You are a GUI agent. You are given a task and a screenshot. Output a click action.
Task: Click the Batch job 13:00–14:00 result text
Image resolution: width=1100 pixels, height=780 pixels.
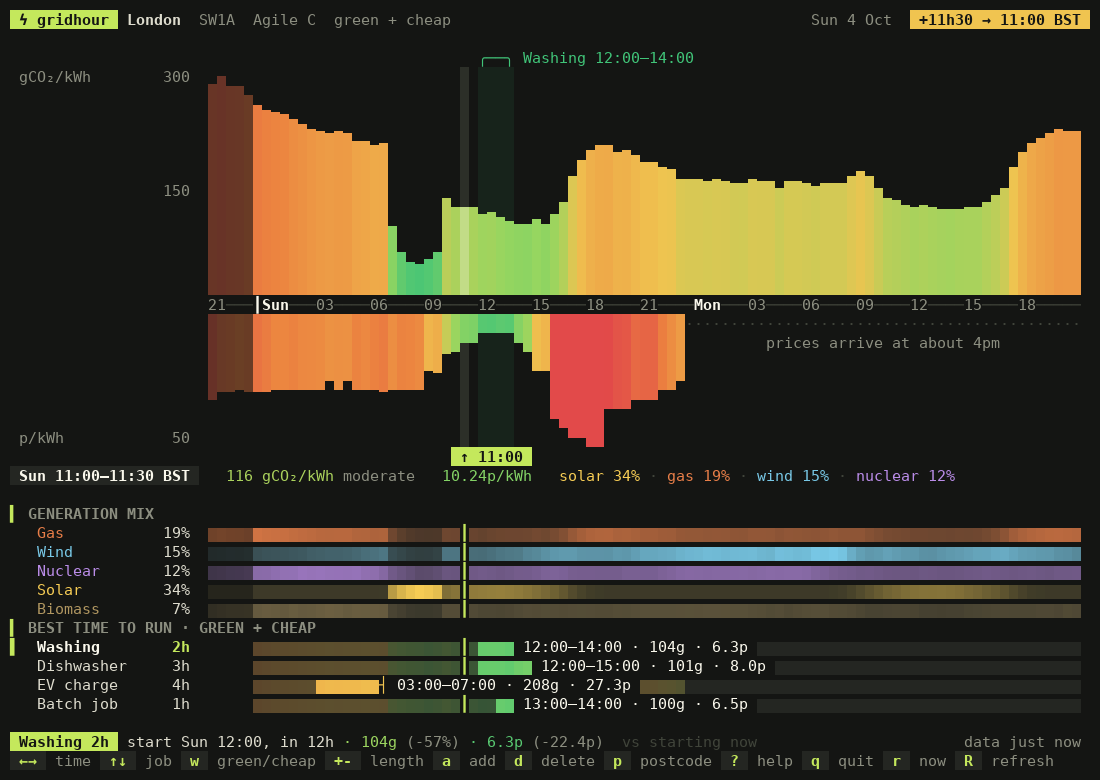tap(636, 704)
